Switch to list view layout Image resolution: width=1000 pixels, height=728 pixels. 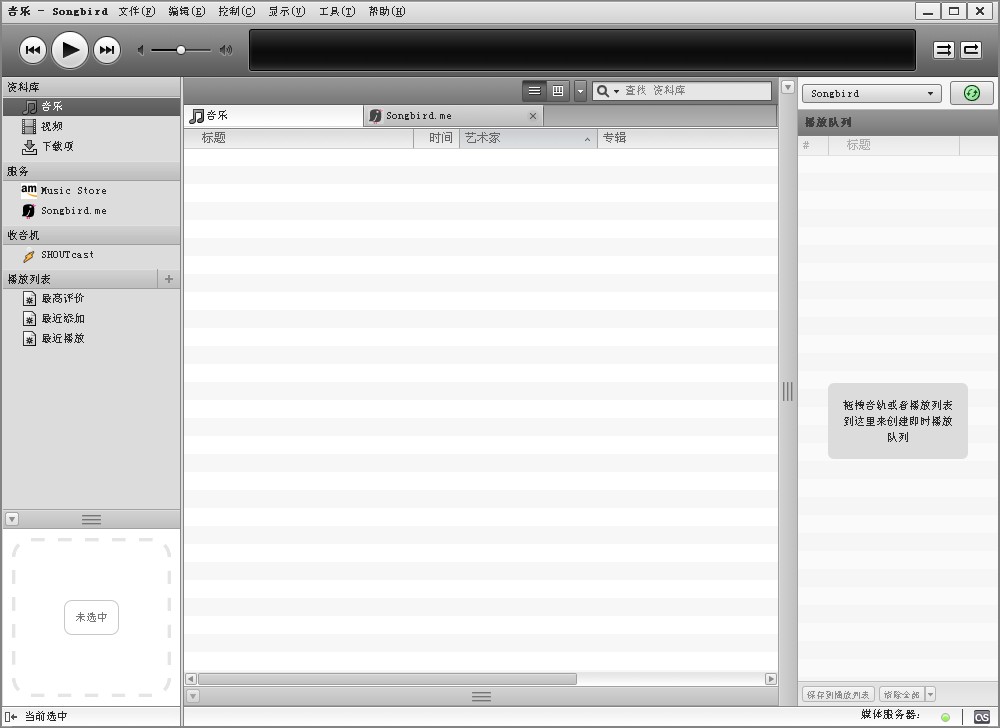[x=534, y=91]
